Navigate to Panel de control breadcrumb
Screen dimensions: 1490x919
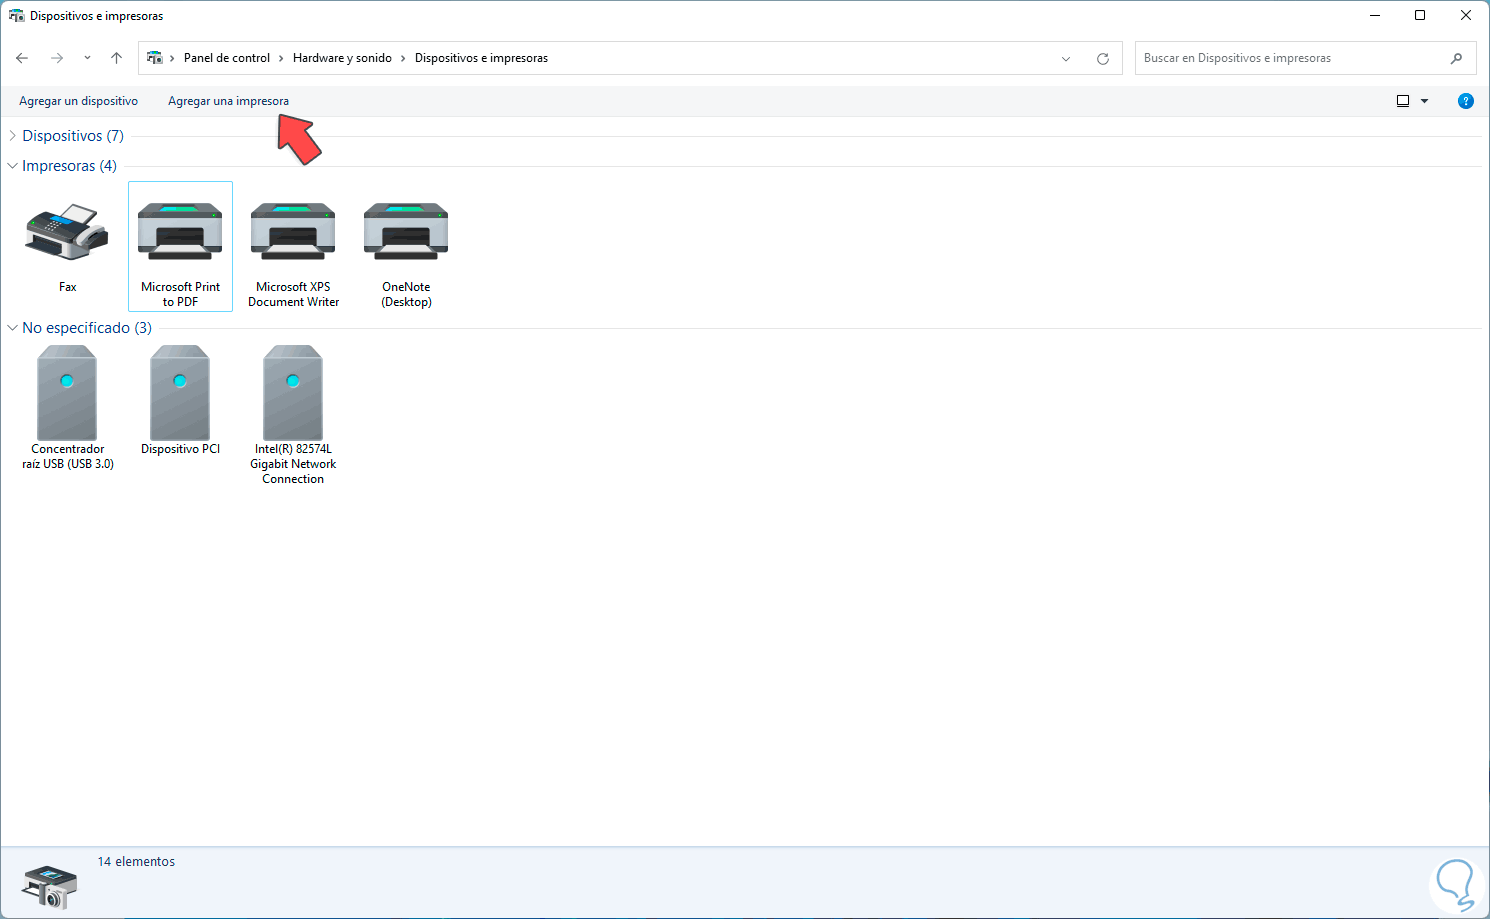pos(227,58)
